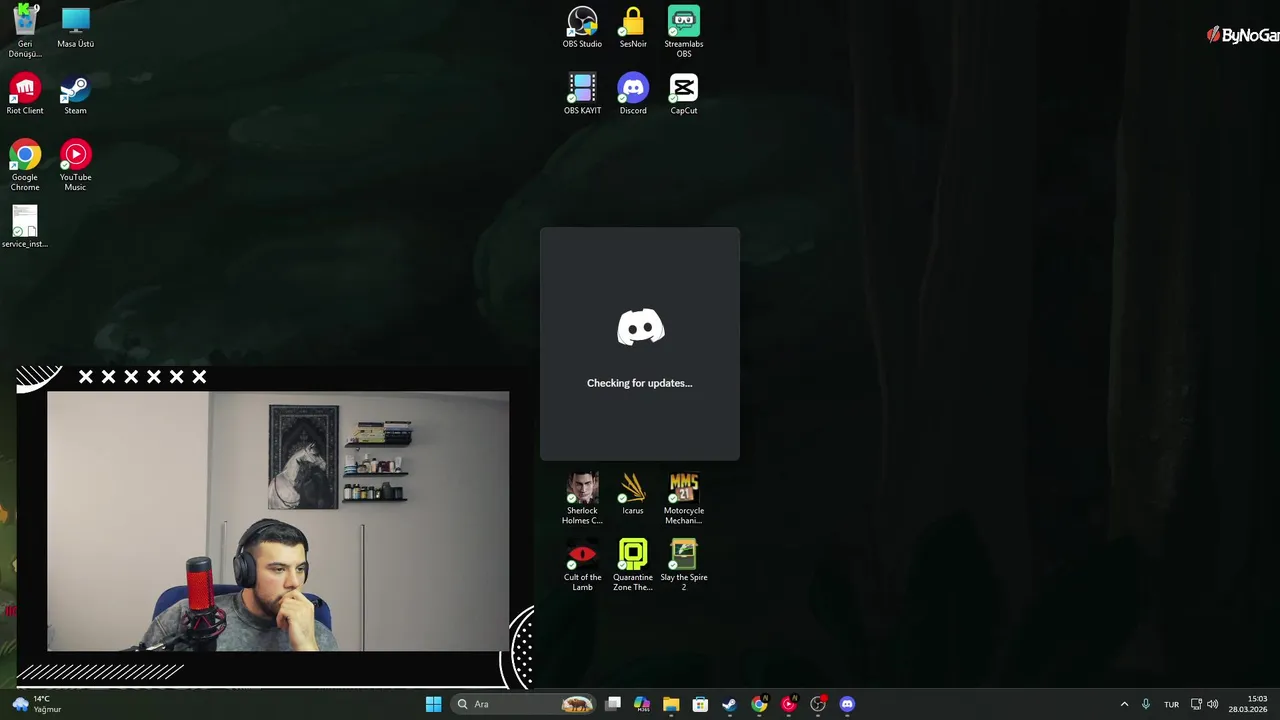
Task: Show hidden system tray icons
Action: tap(1124, 704)
